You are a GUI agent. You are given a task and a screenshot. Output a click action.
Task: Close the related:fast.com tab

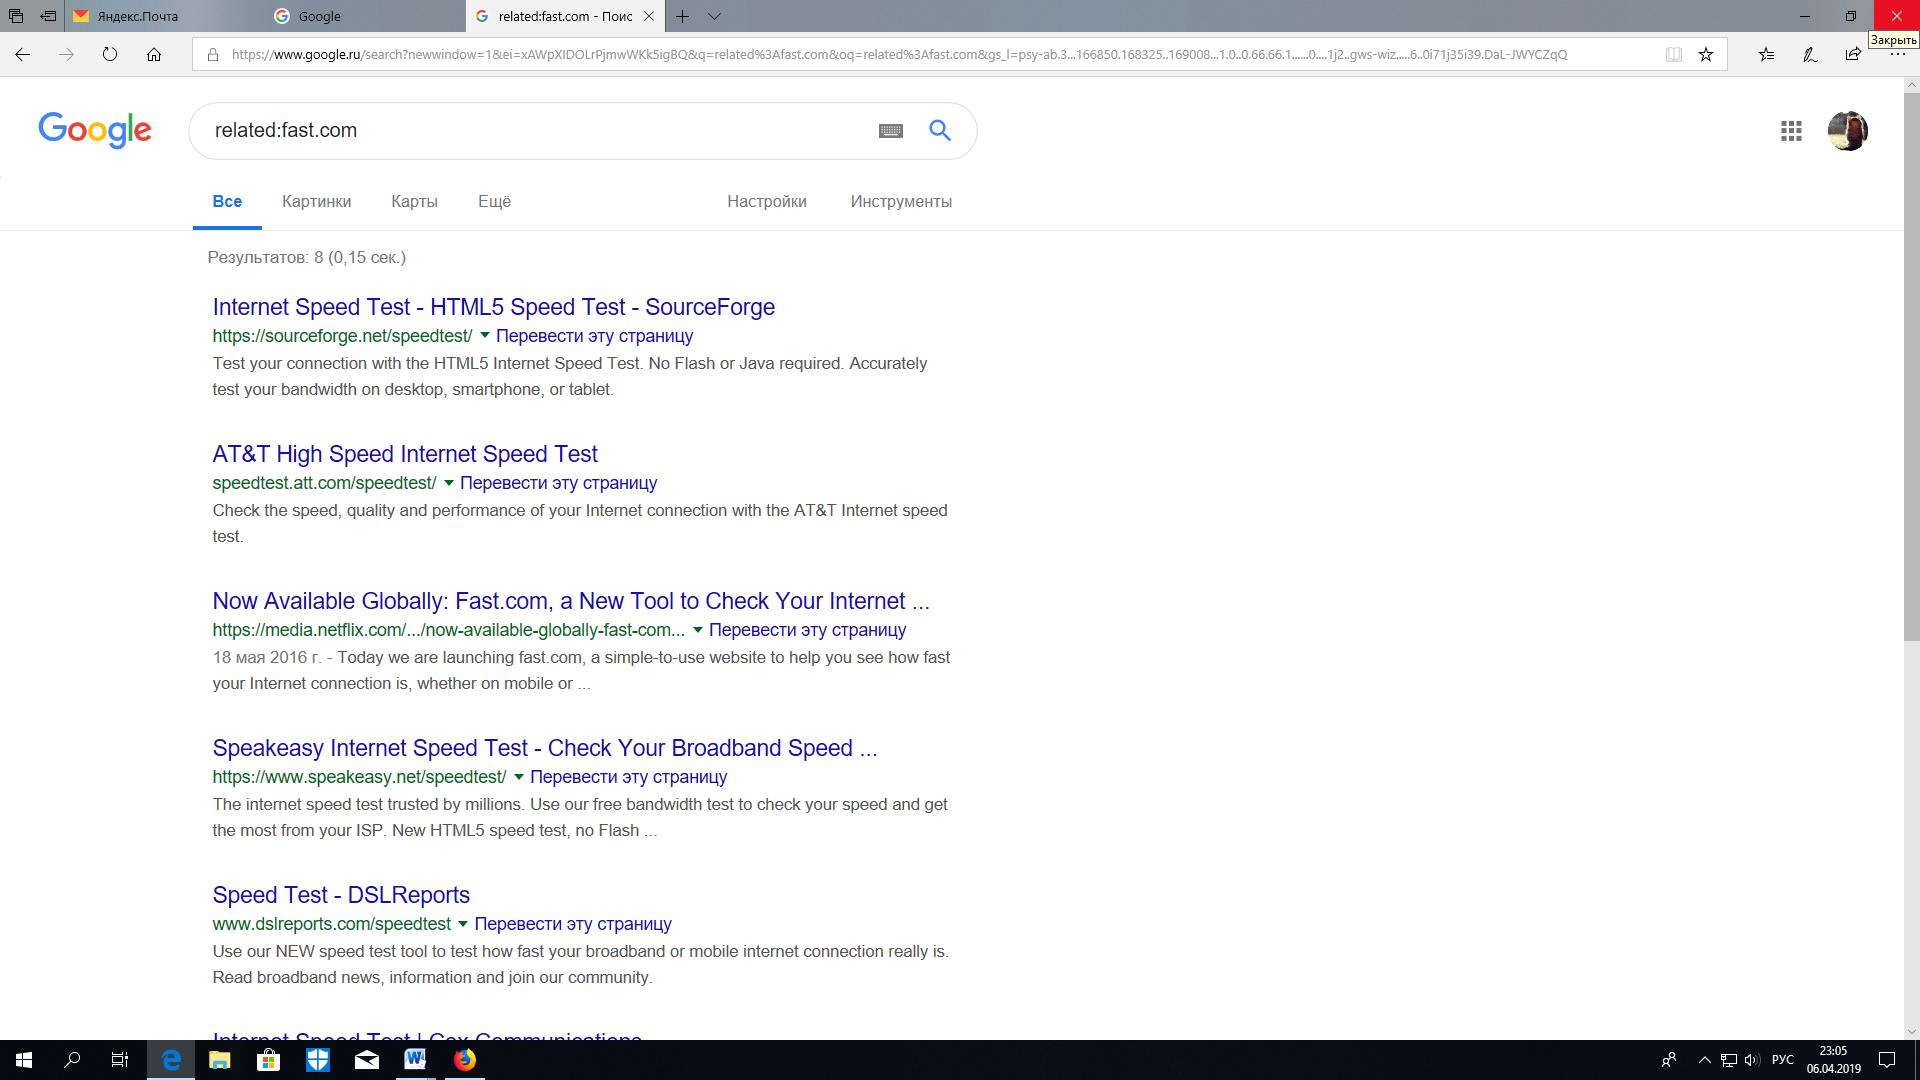tap(649, 16)
